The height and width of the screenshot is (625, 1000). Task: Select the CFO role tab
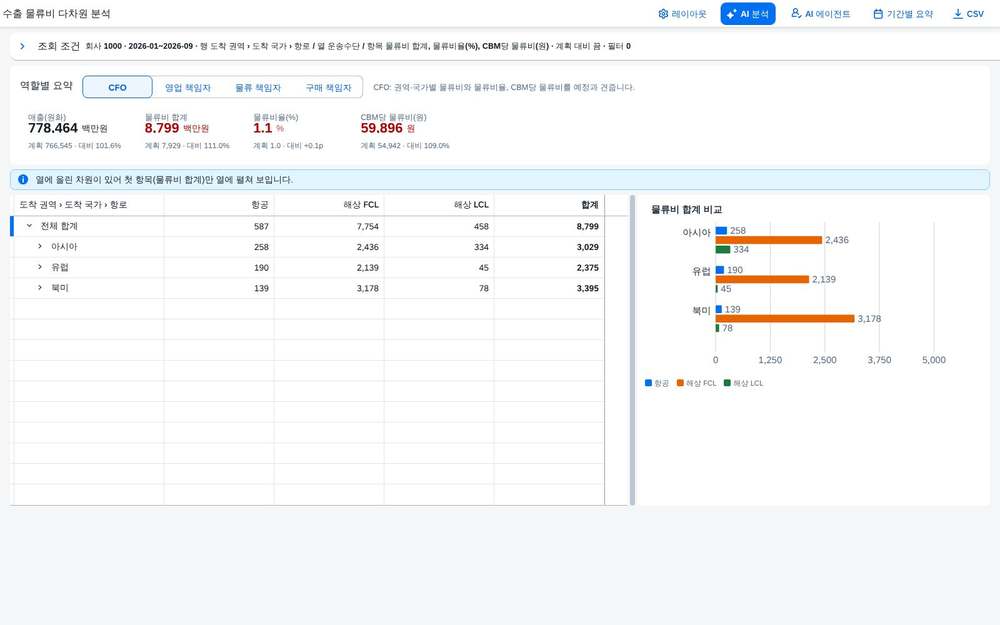click(x=117, y=87)
